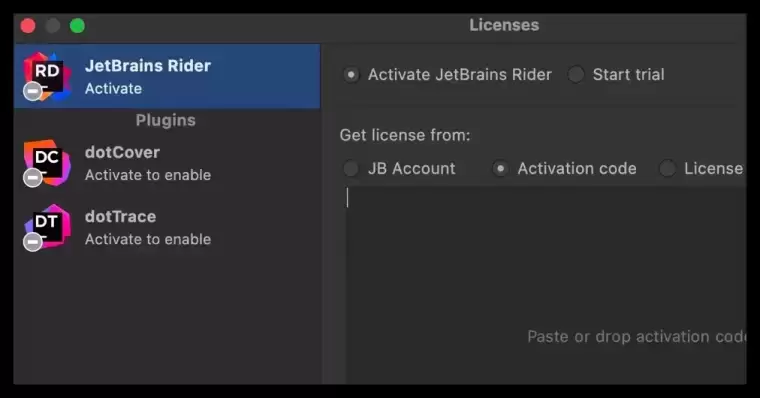
Task: Click inside the activation code text area
Action: pyautogui.click(x=546, y=285)
